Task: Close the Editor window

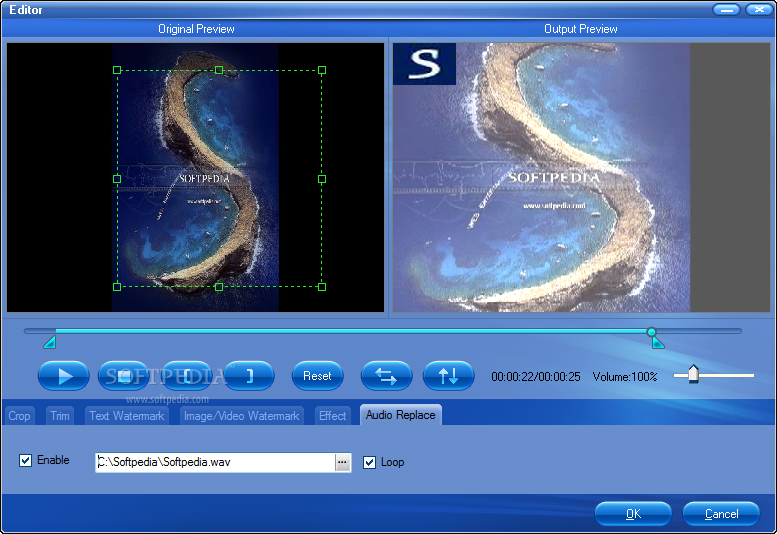Action: [x=758, y=9]
